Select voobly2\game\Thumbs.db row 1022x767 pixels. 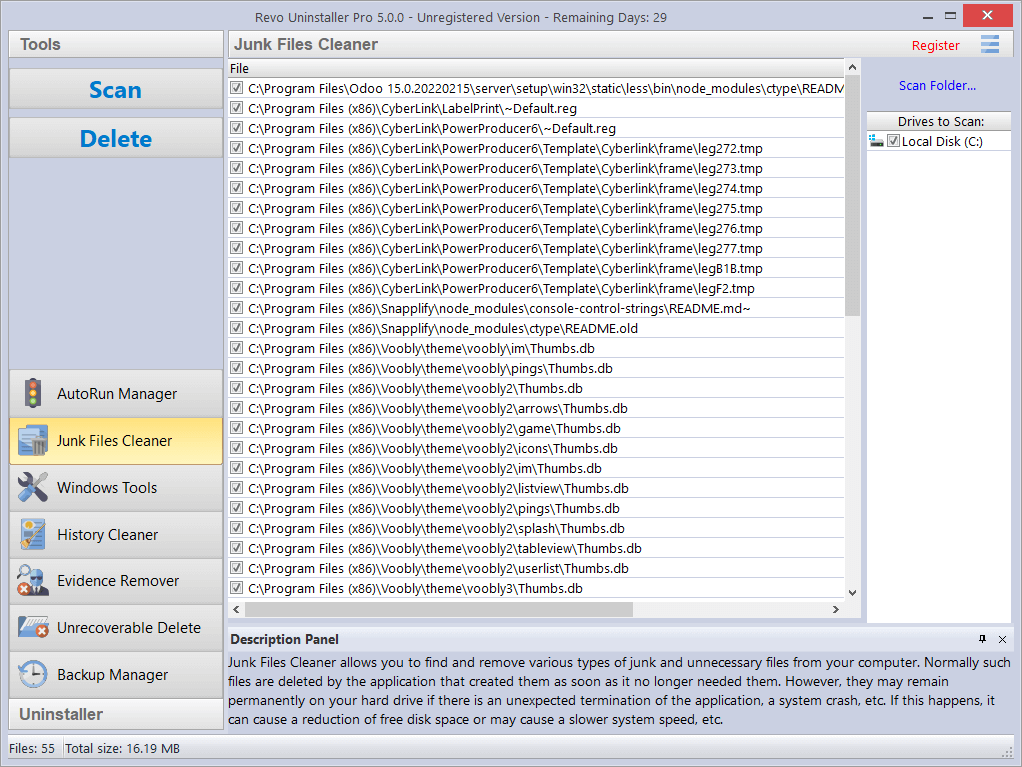[536, 428]
